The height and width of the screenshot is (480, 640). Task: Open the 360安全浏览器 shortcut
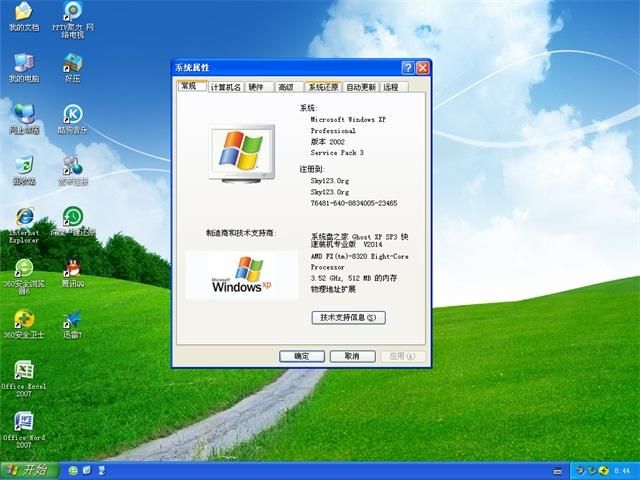click(x=24, y=277)
